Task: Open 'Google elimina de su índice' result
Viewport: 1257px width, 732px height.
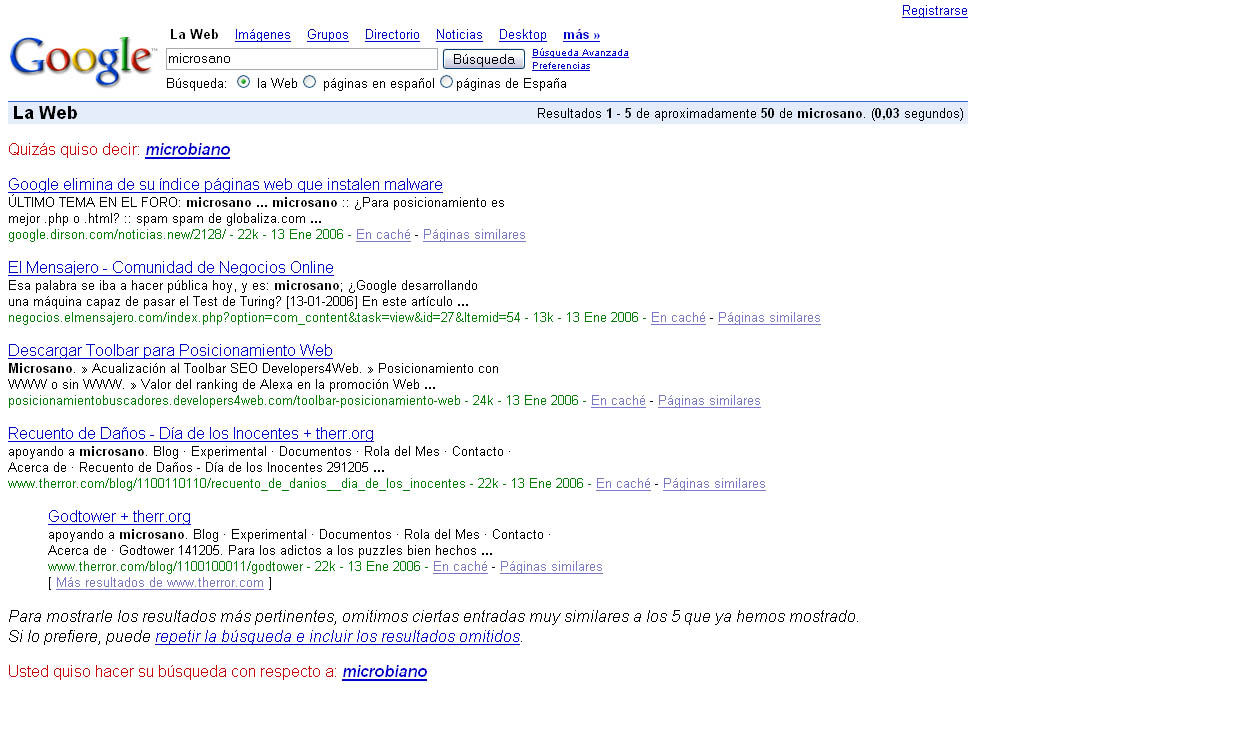Action: coord(225,185)
